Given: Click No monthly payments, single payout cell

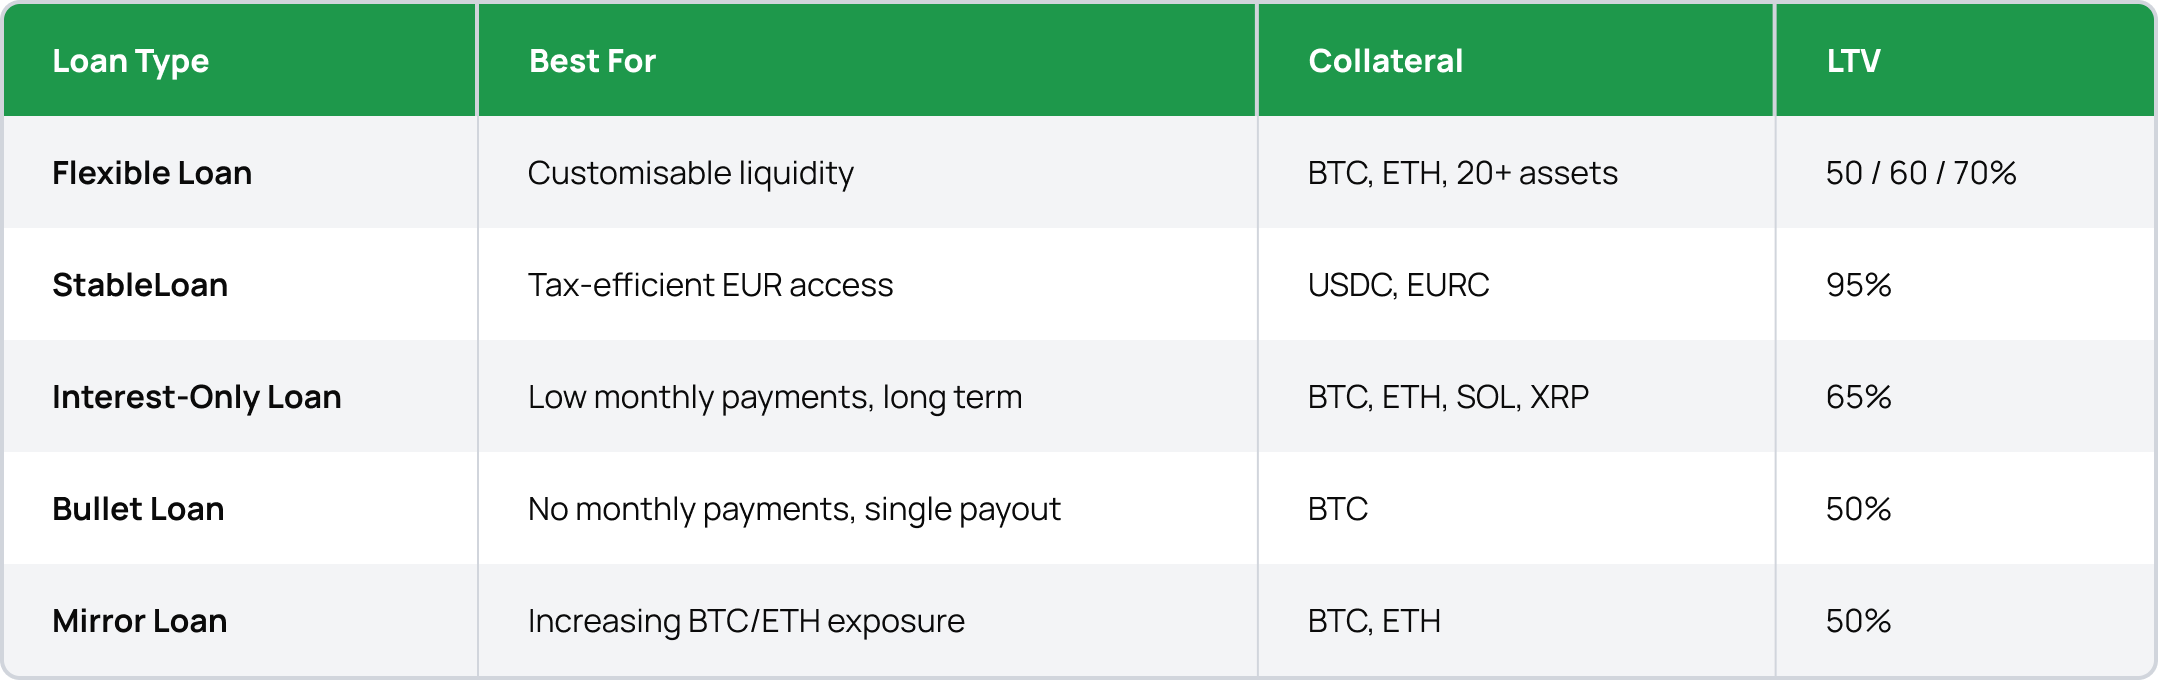Looking at the screenshot, I should 794,509.
